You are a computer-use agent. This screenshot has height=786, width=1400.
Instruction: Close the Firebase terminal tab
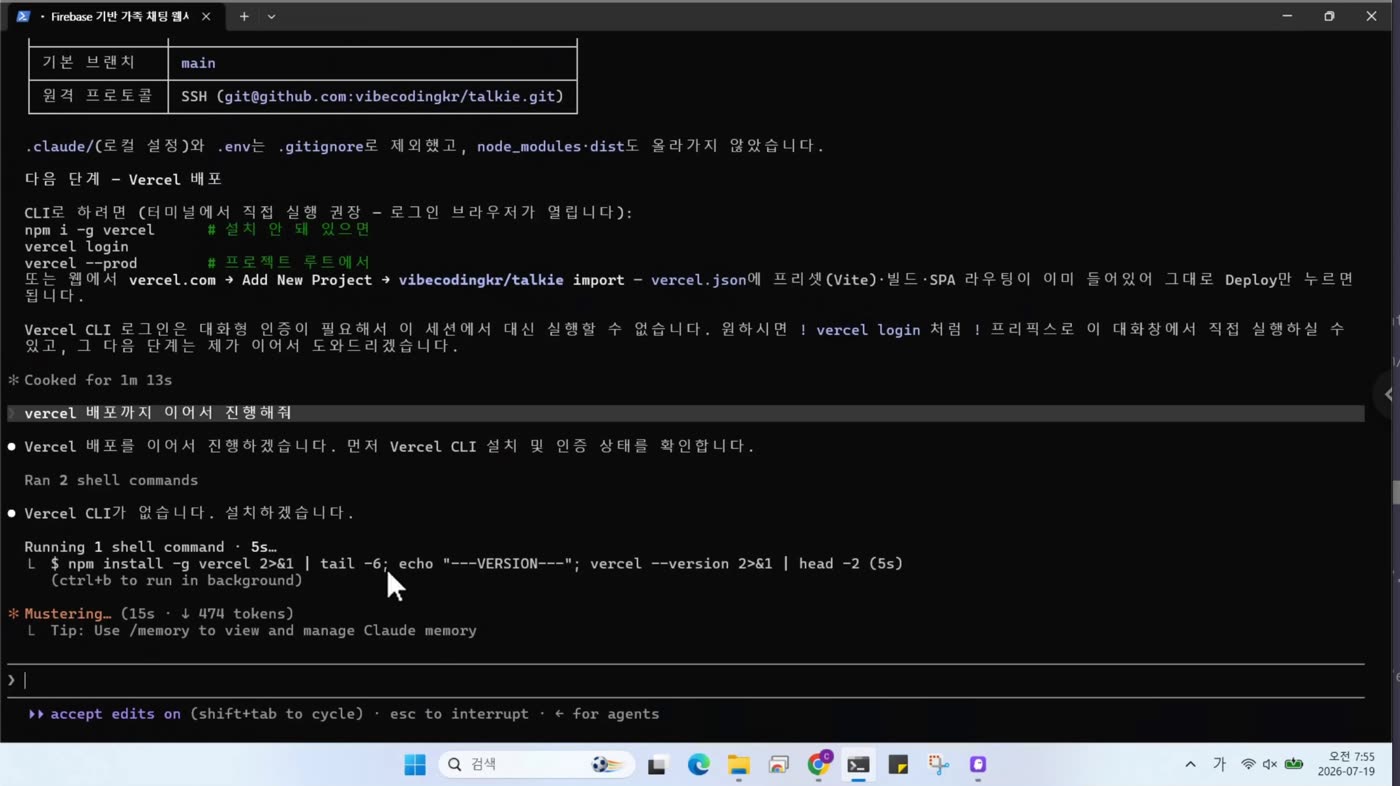[x=206, y=17]
